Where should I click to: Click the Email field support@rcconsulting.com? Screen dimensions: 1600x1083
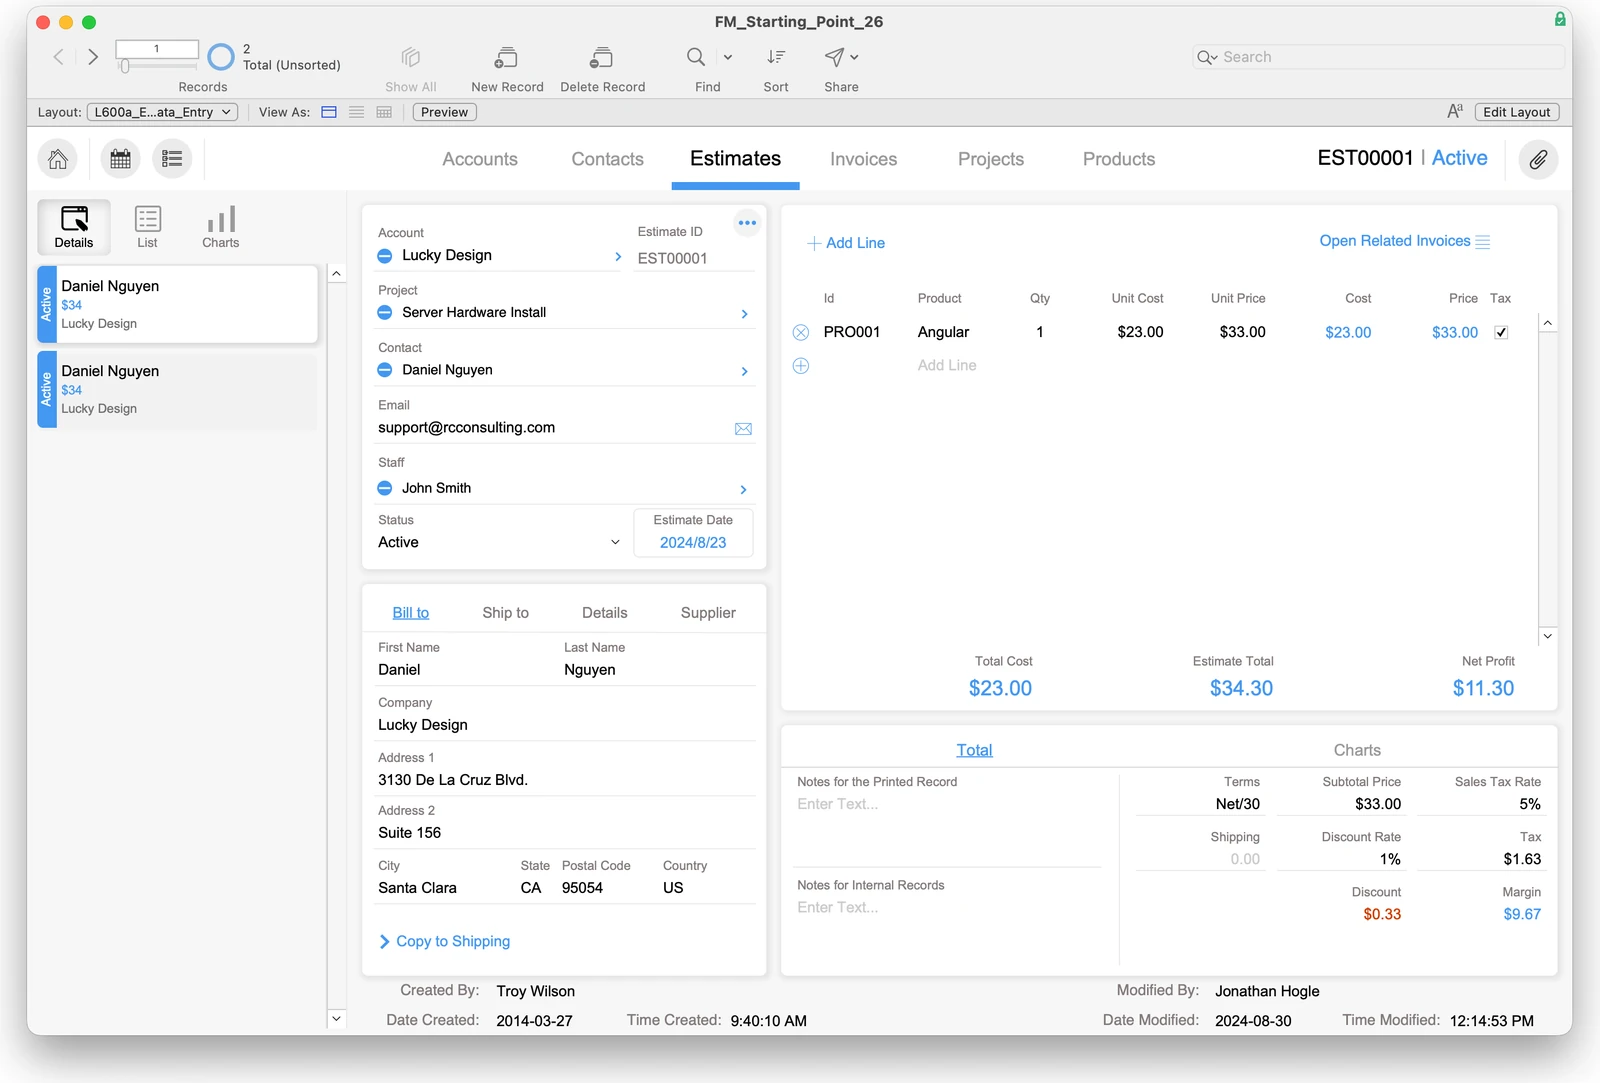[x=554, y=428]
